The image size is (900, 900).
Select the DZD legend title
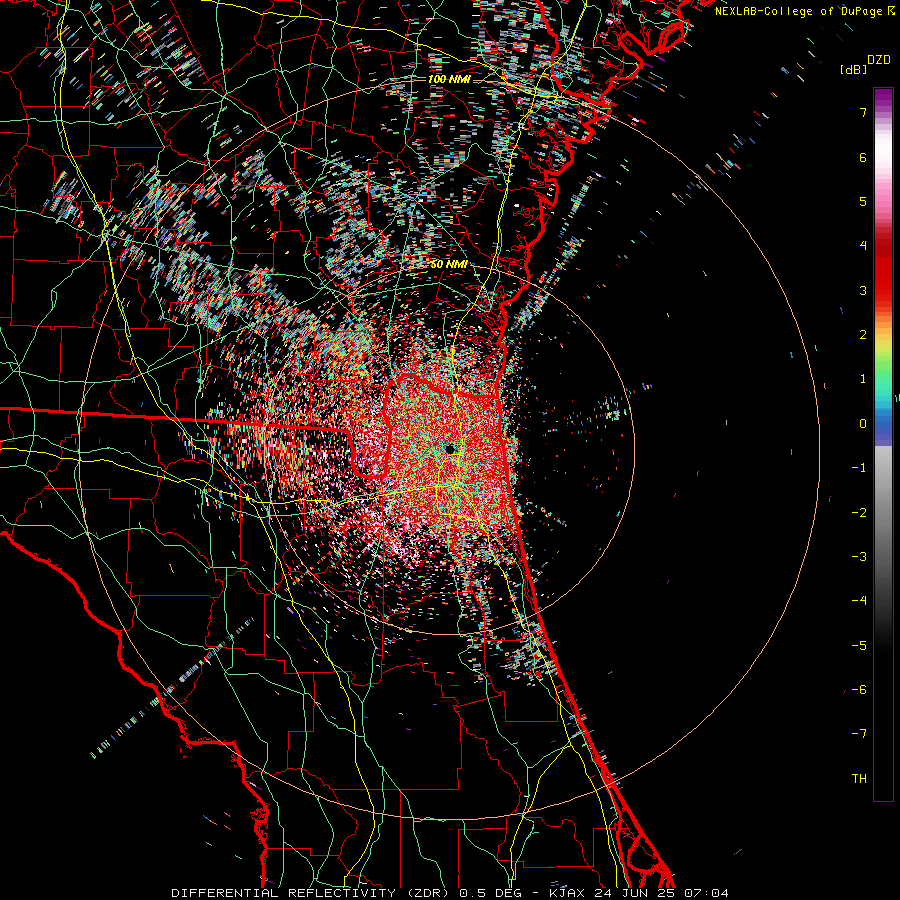(878, 60)
